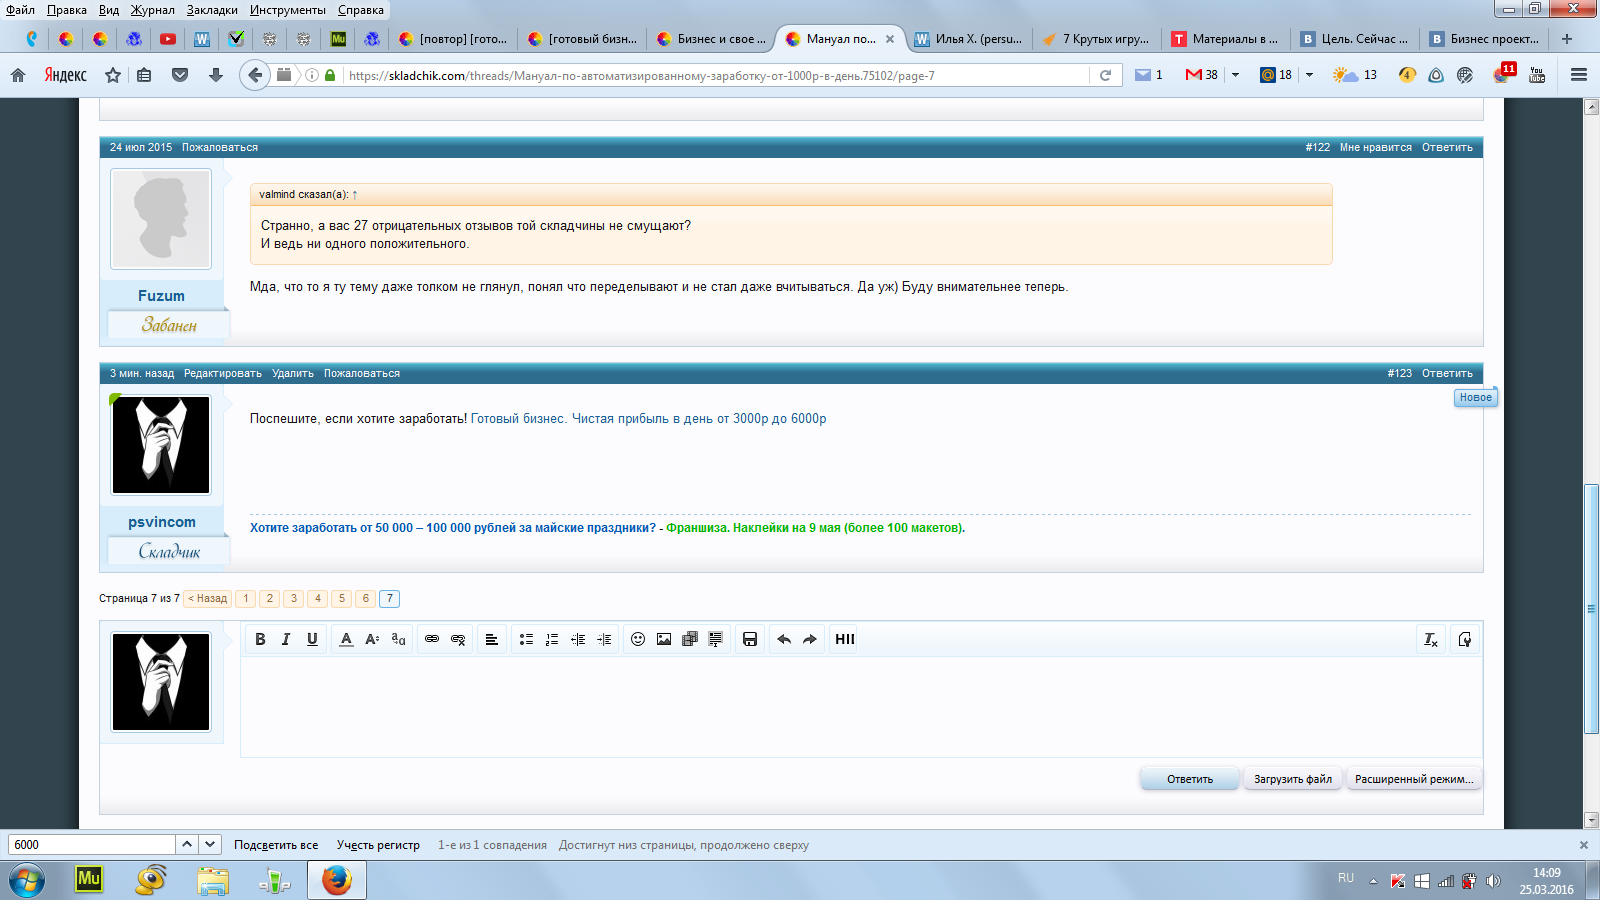
Task: Click 'Удалить' on post #123
Action: (293, 373)
